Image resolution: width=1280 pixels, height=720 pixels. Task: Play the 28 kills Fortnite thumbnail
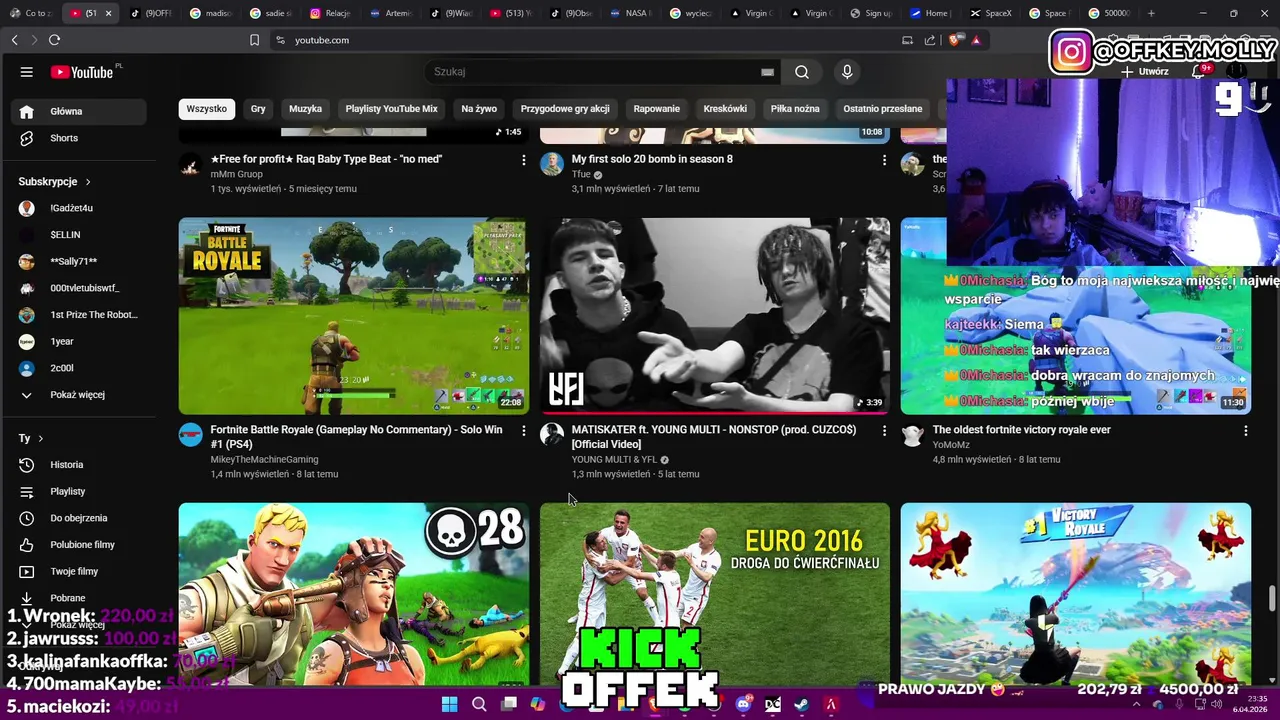click(x=354, y=594)
